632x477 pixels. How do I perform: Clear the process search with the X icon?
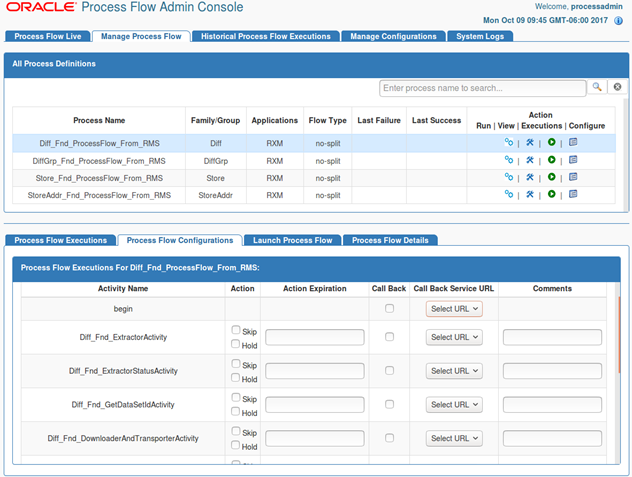[617, 87]
